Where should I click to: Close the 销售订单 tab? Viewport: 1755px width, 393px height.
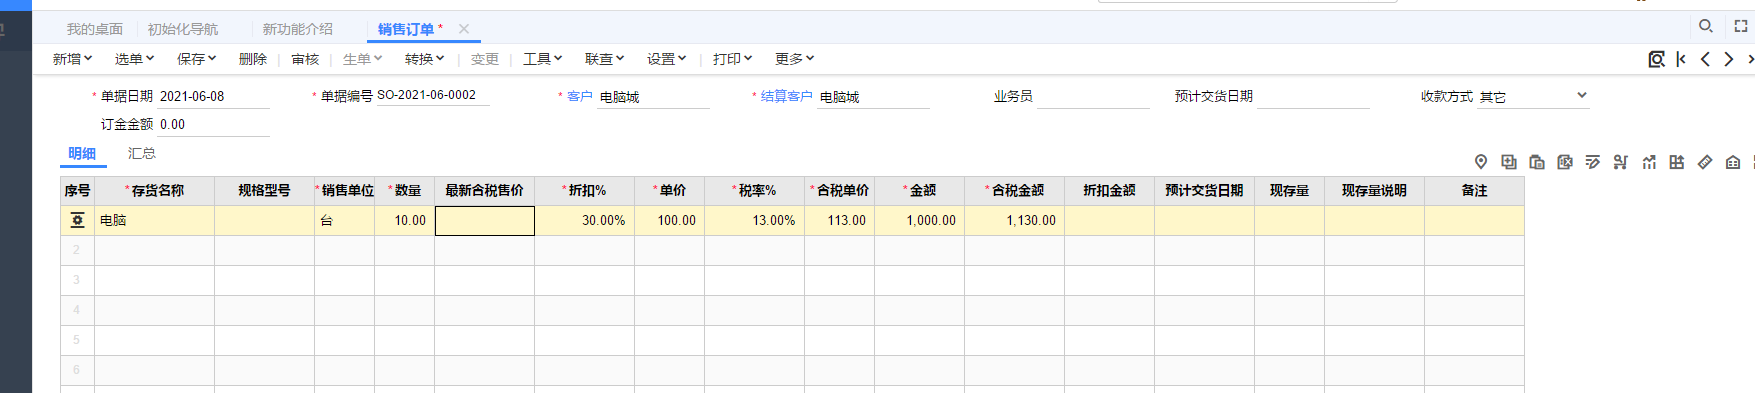pyautogui.click(x=464, y=29)
